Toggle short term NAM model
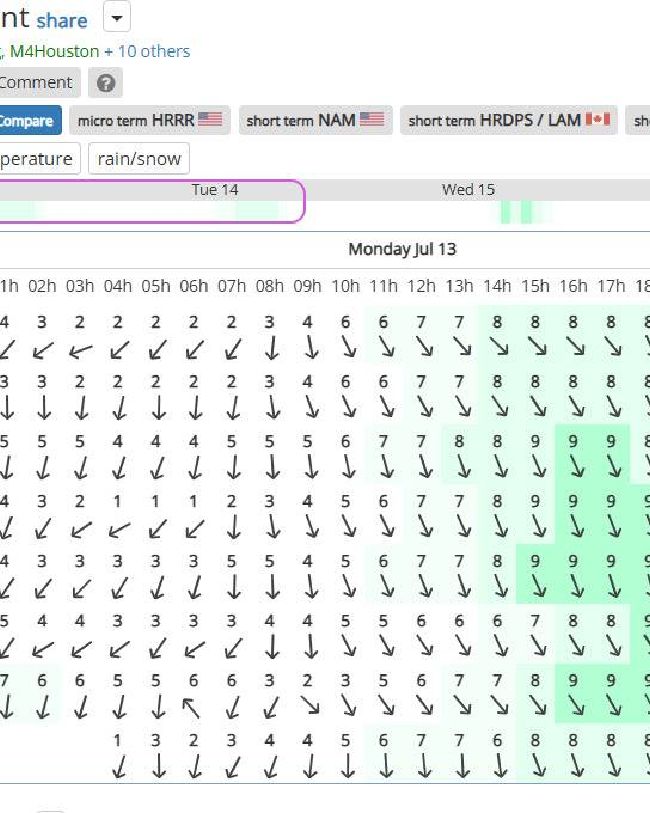Screen dimensions: 650x813 click(316, 120)
